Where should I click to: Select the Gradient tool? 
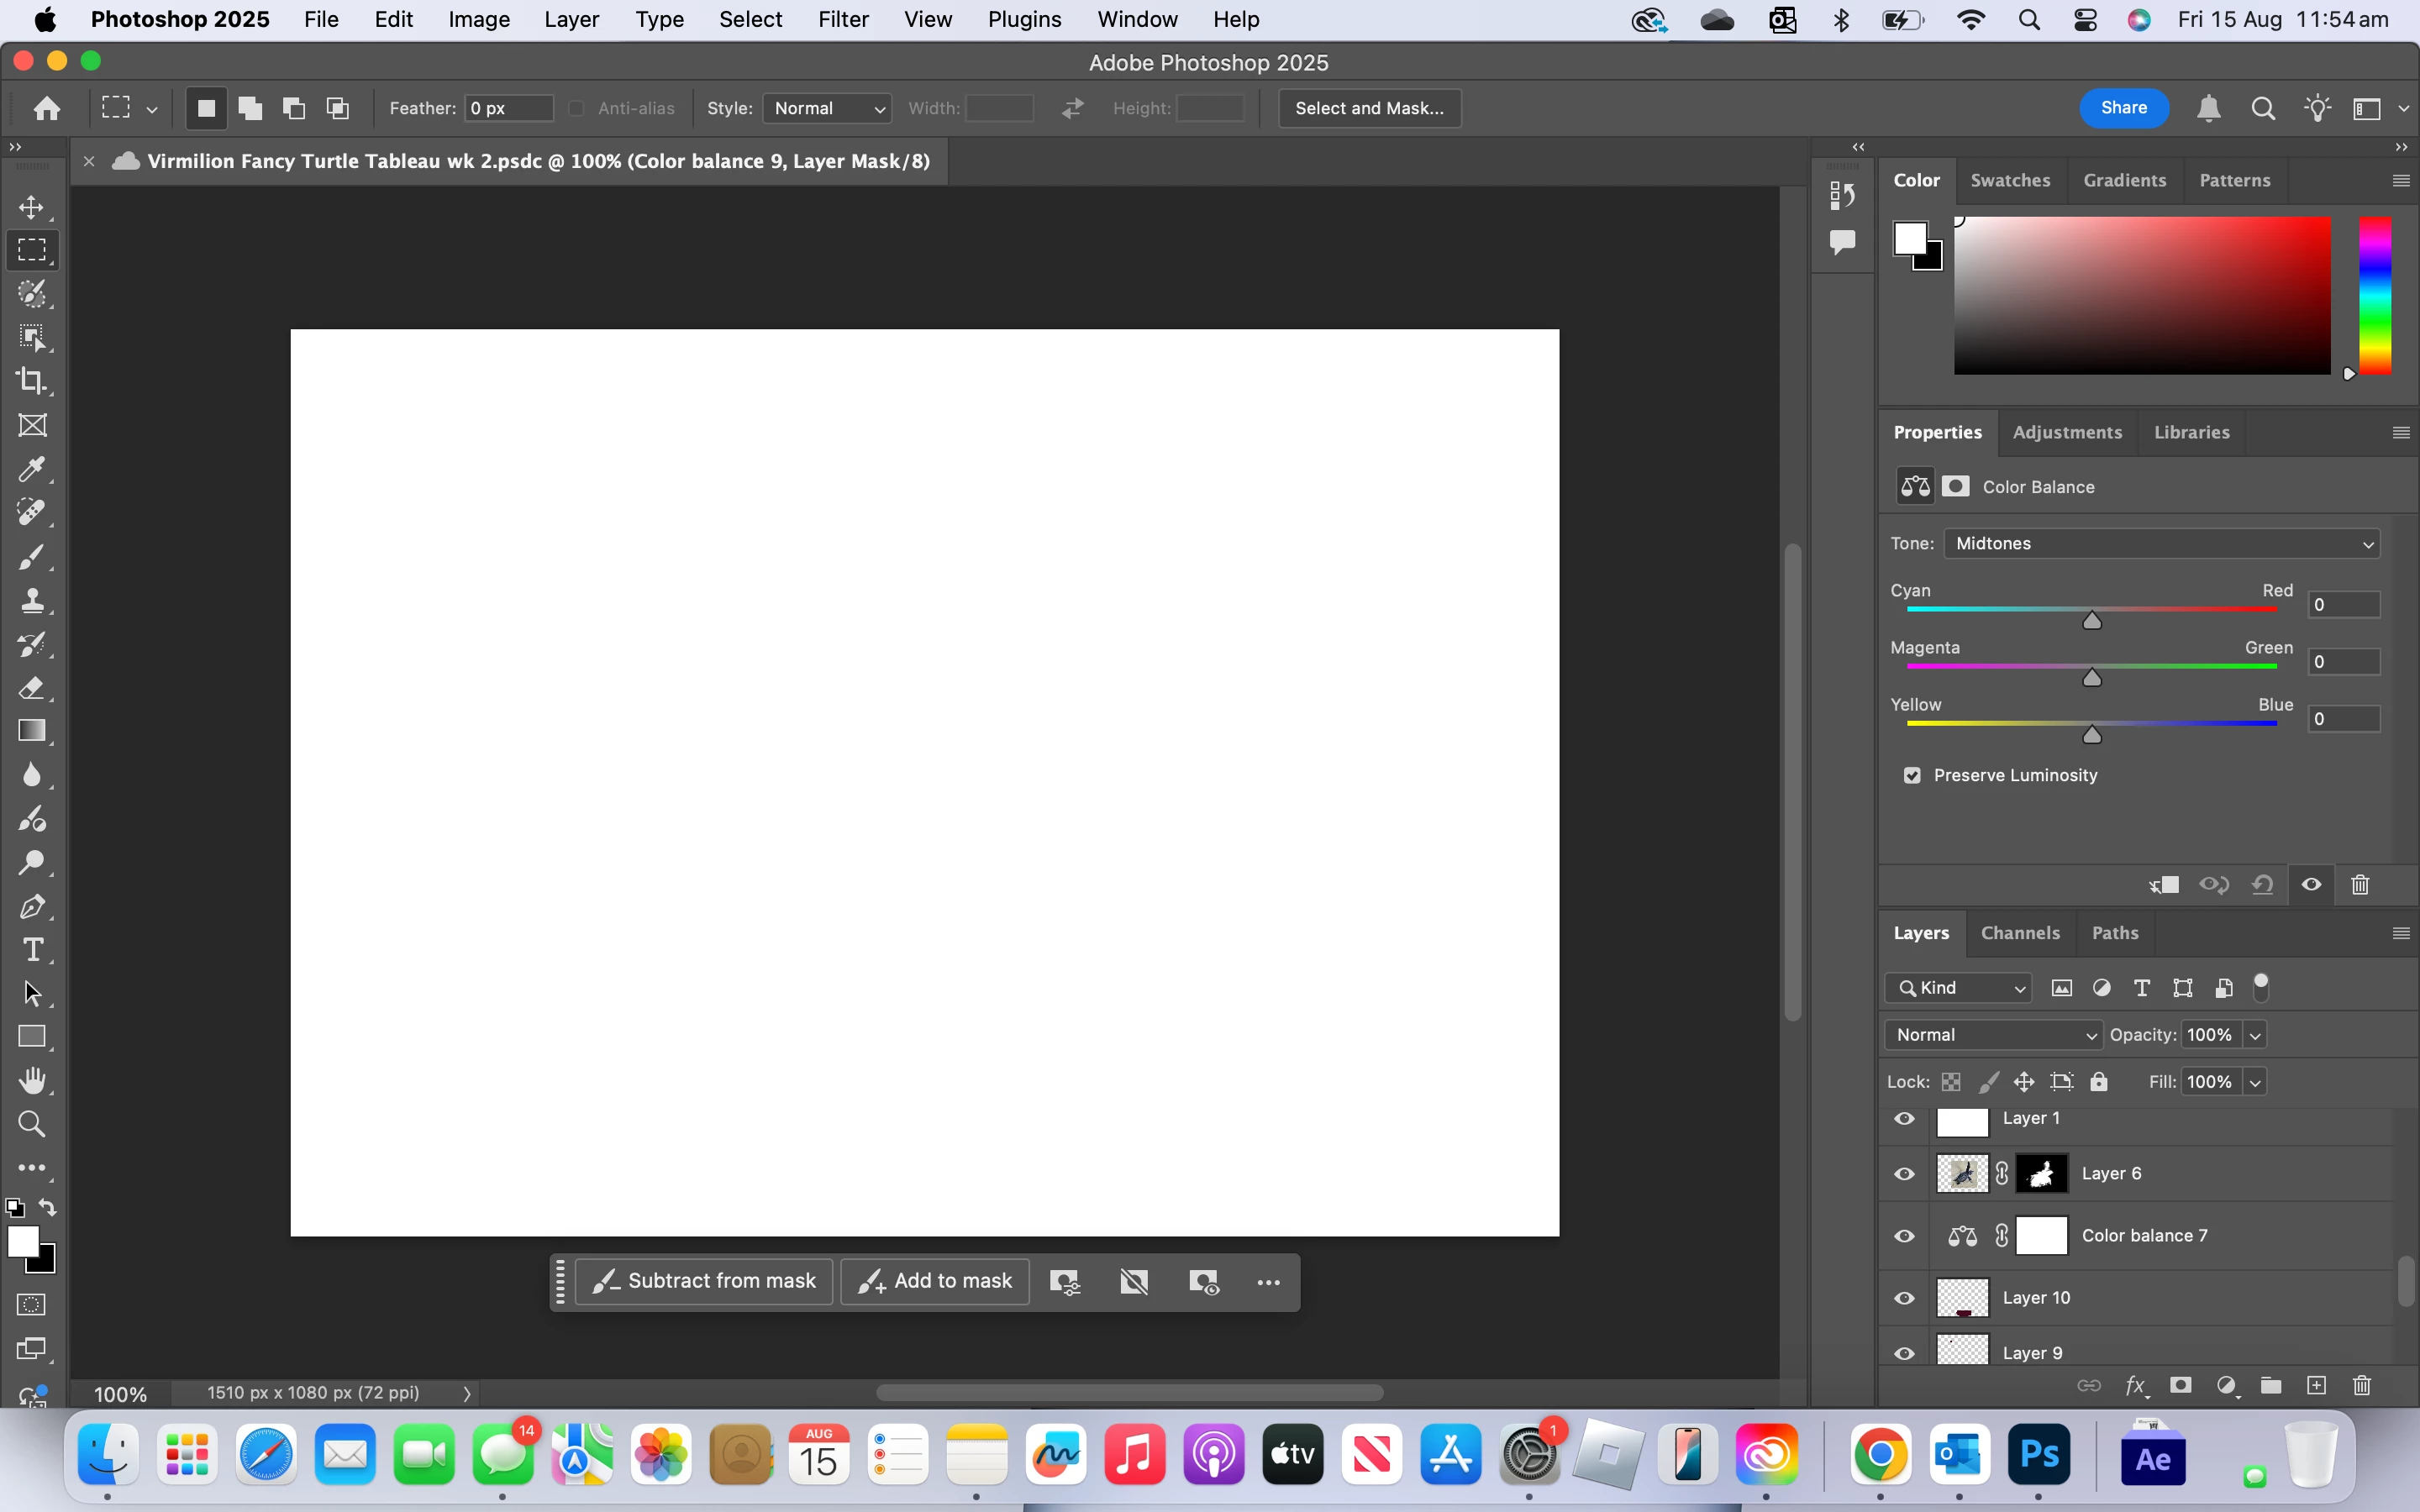click(x=32, y=731)
